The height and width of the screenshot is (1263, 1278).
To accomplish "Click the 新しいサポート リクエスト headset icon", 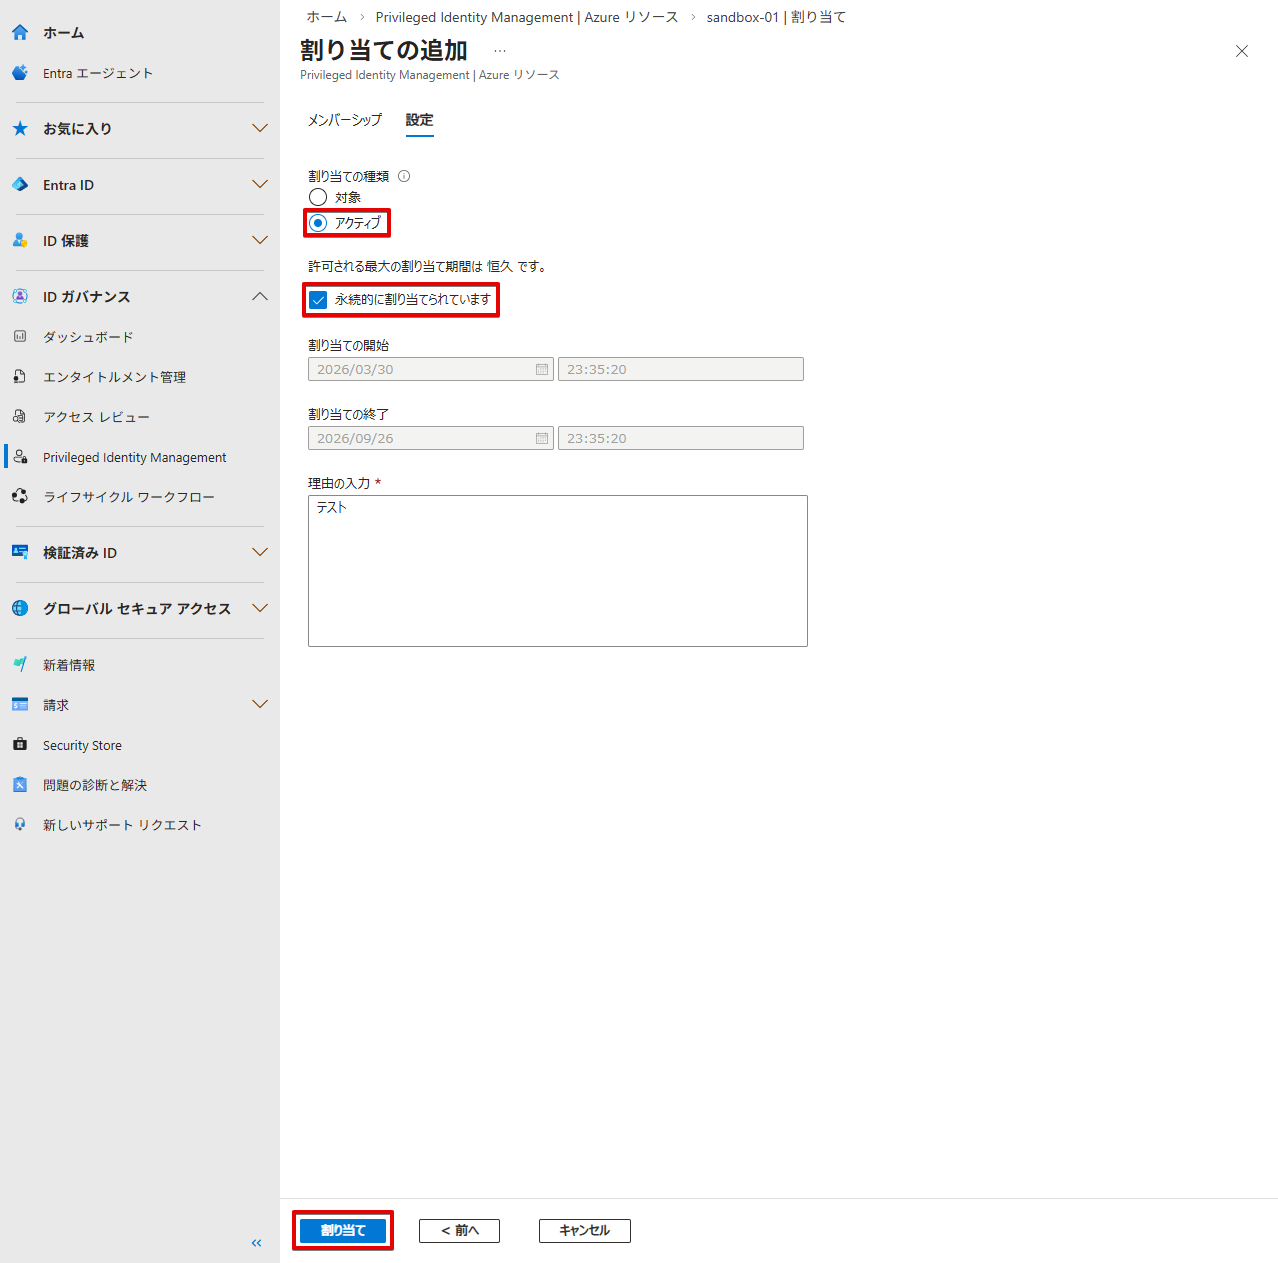I will tap(20, 825).
